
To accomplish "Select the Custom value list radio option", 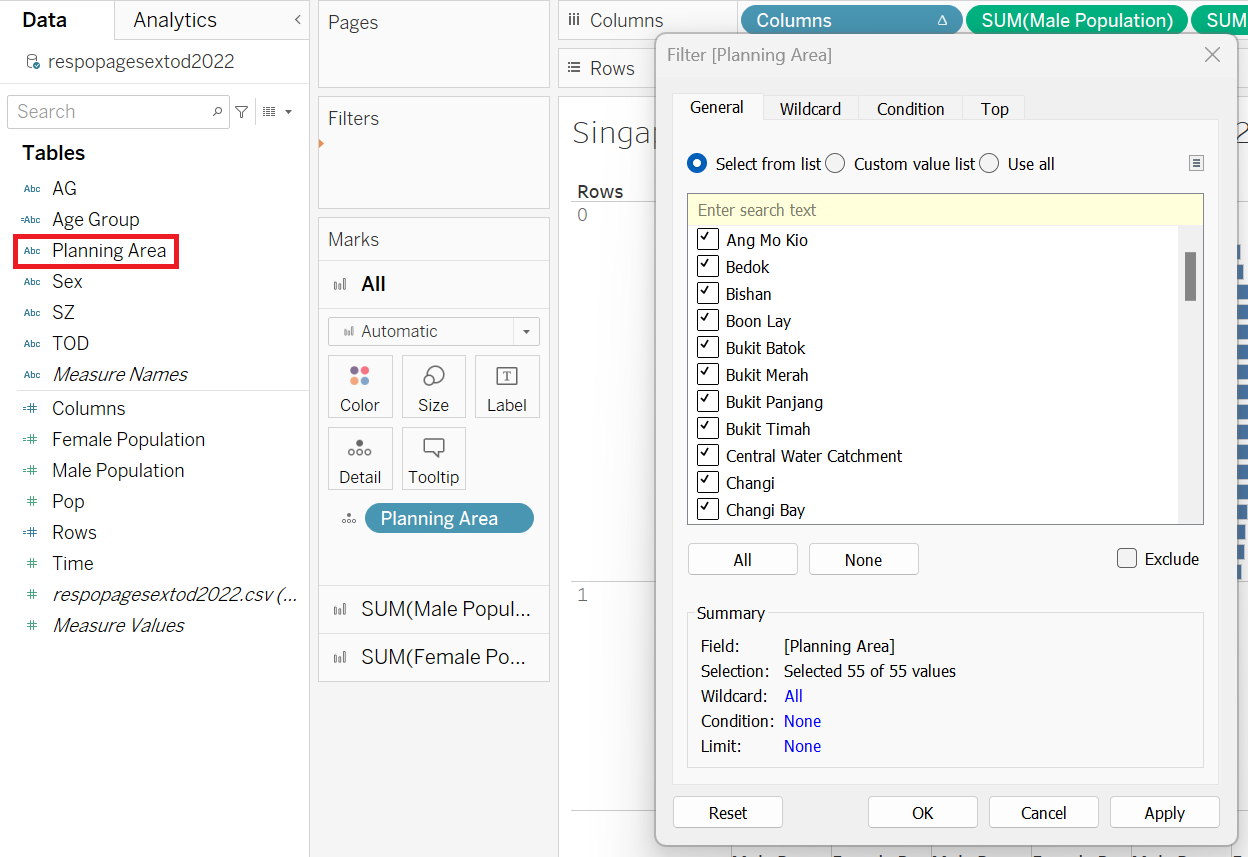I will (835, 164).
